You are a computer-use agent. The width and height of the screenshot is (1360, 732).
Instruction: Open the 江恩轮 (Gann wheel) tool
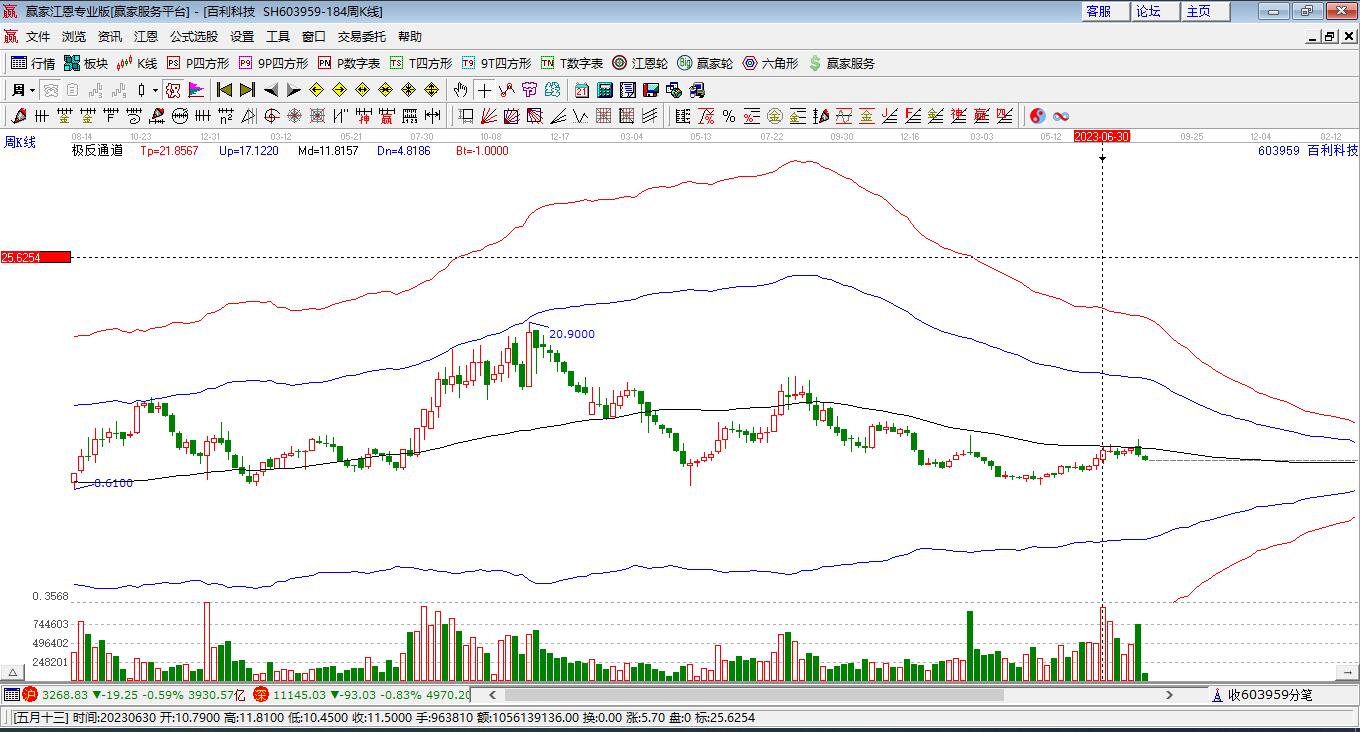tap(640, 63)
